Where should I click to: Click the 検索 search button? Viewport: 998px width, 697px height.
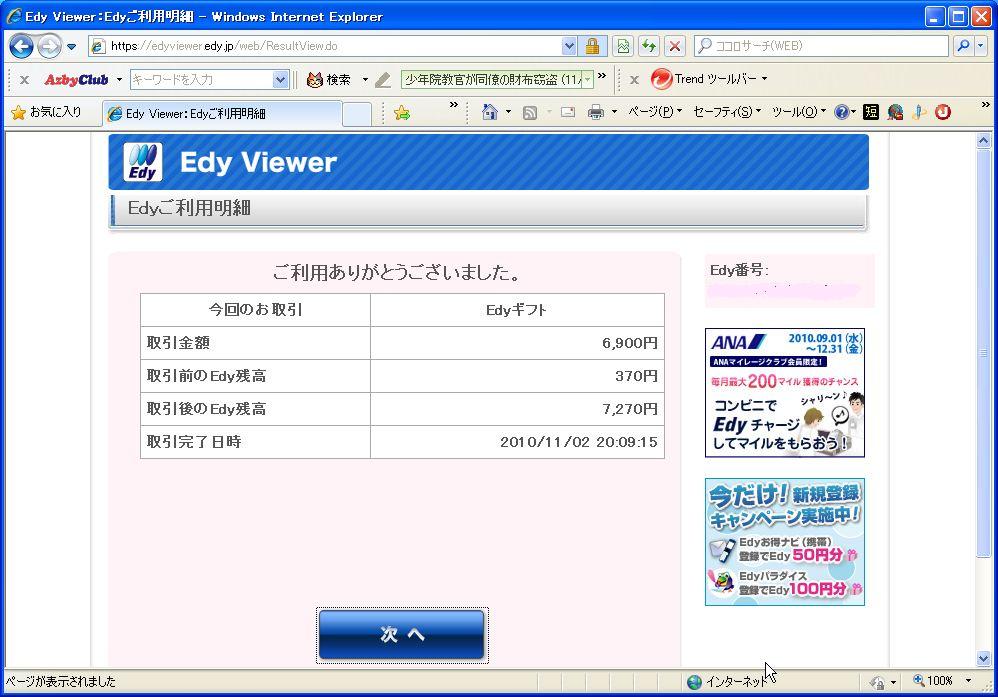click(329, 80)
